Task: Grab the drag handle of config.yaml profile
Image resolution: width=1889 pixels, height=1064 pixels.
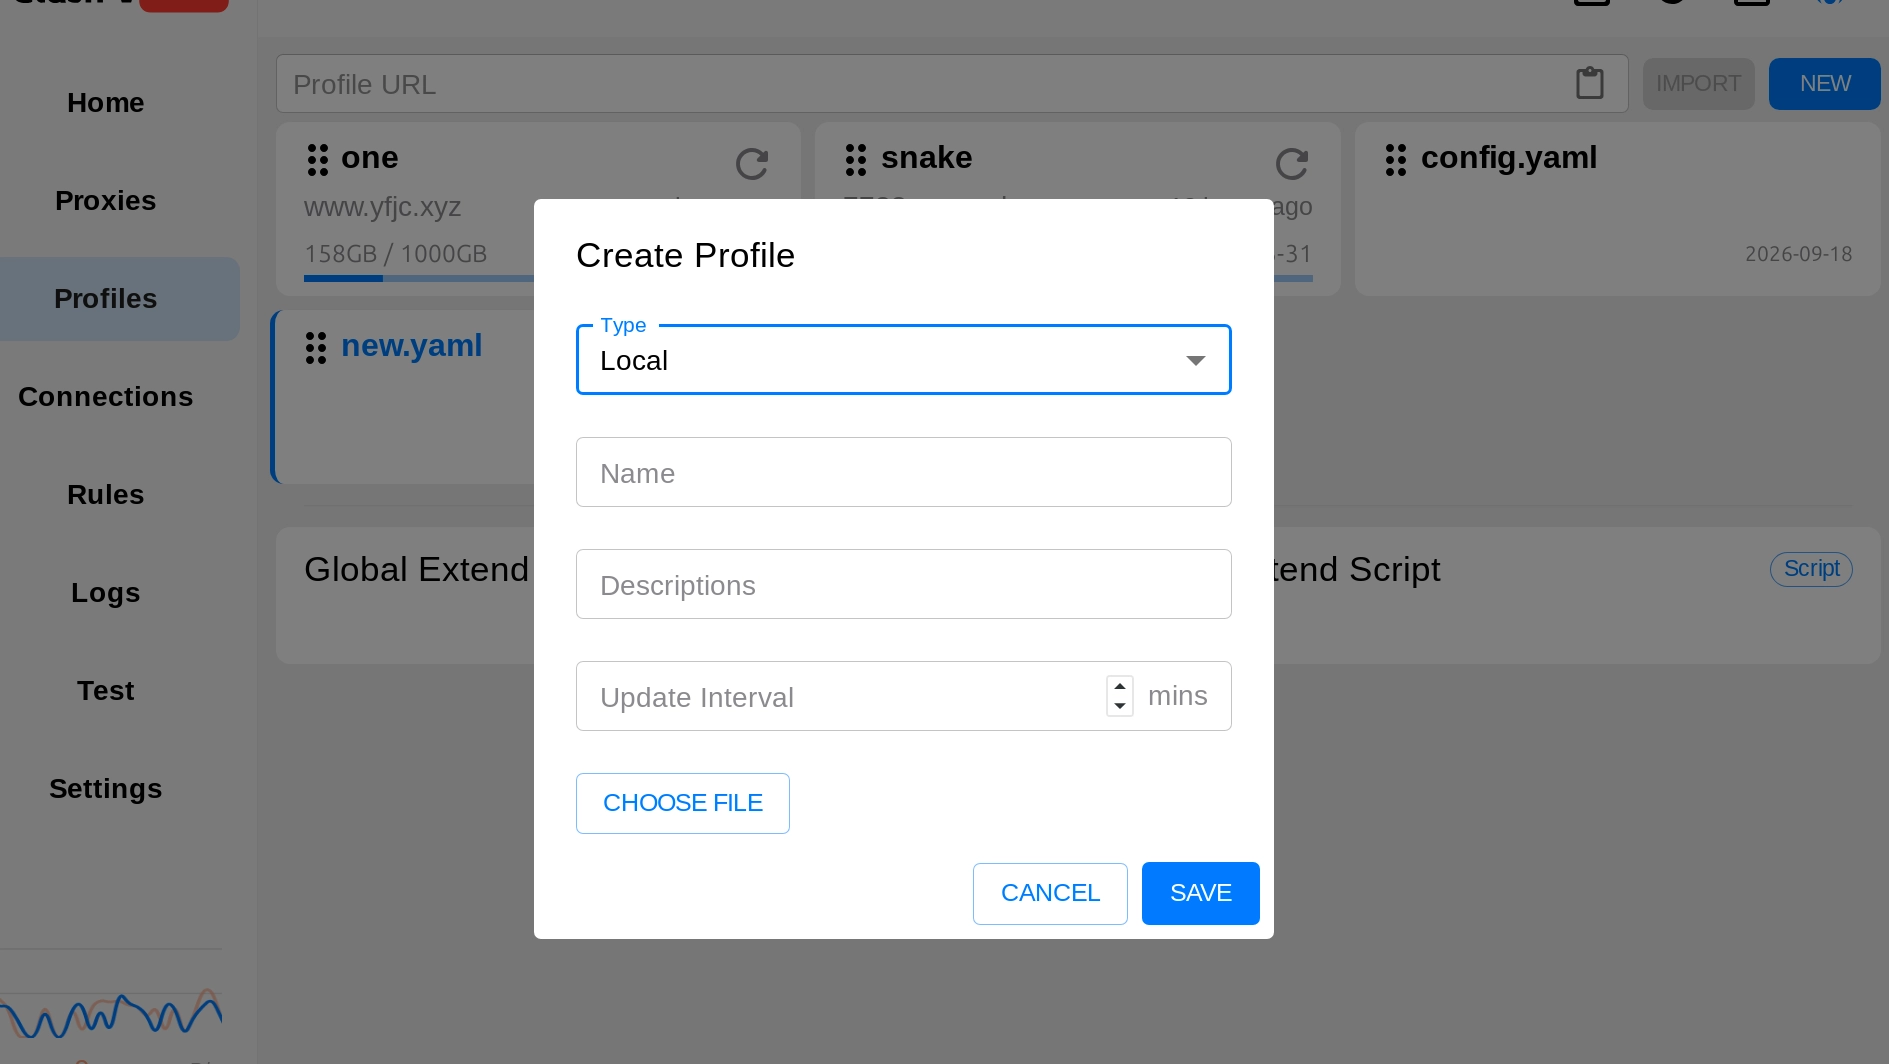Action: 1396,159
